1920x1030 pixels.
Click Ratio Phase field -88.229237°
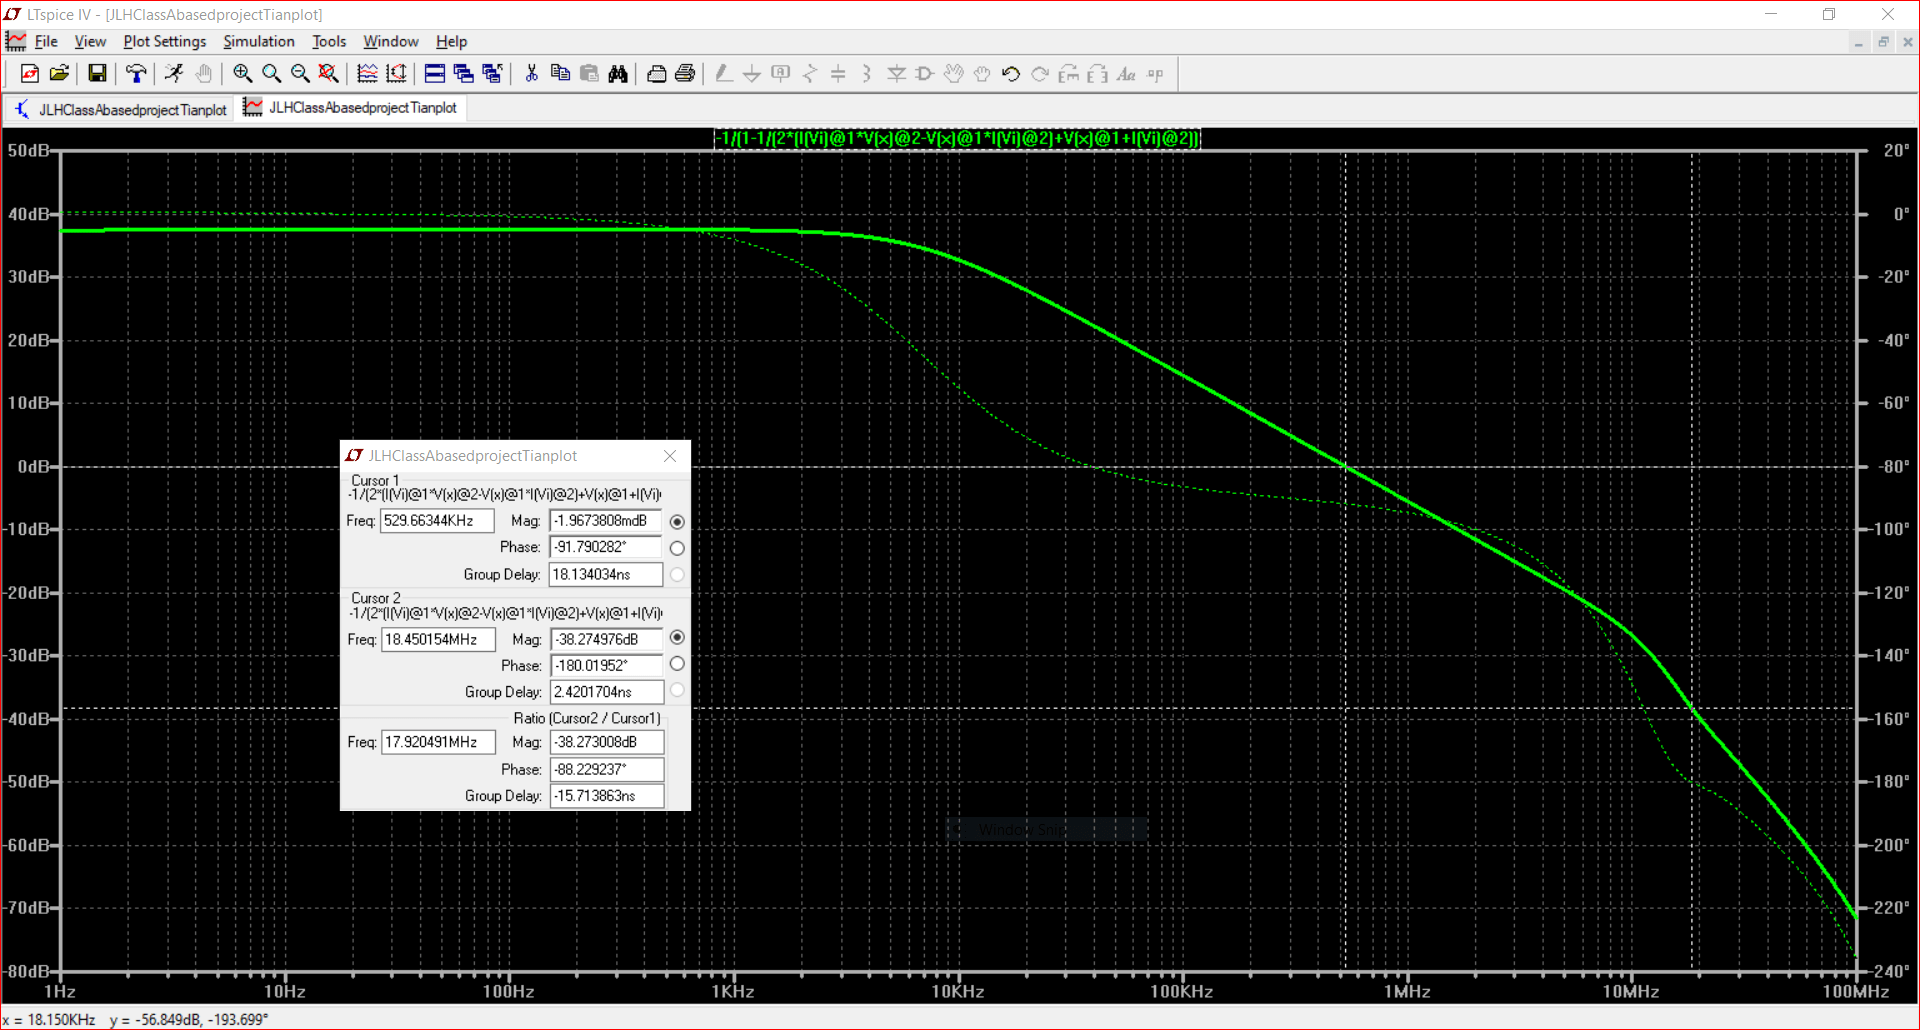coord(607,769)
